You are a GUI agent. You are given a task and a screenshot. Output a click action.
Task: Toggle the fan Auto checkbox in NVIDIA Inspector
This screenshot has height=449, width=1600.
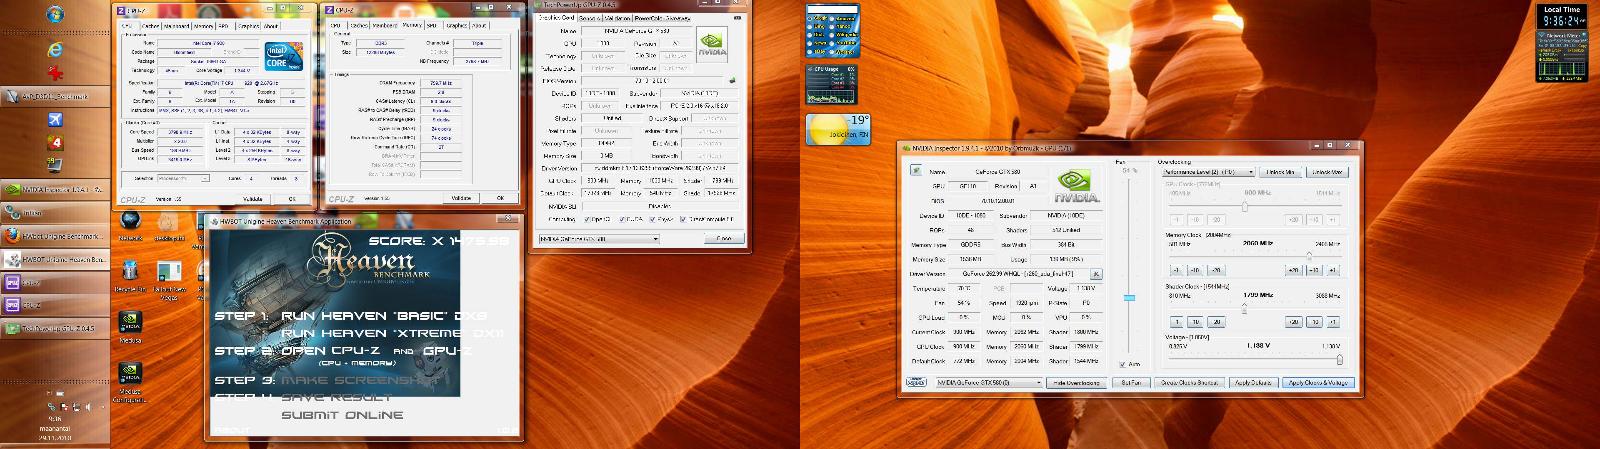[x=1122, y=364]
